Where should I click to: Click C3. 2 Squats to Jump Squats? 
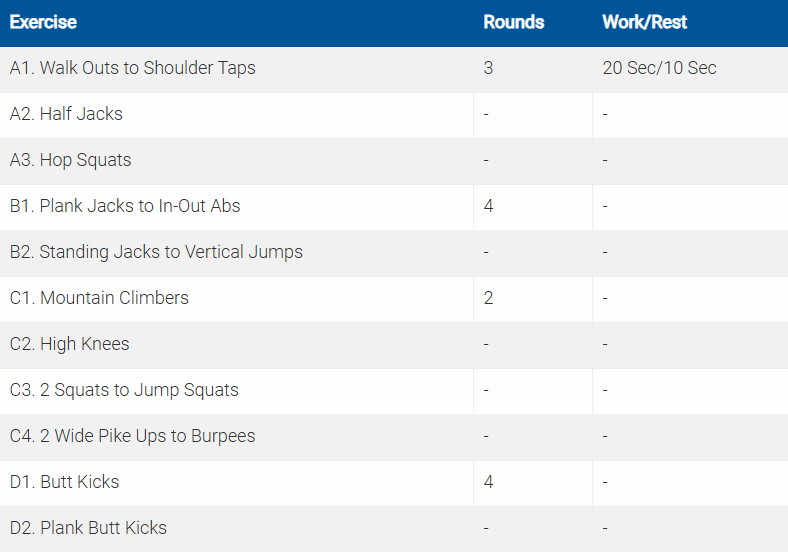[124, 390]
